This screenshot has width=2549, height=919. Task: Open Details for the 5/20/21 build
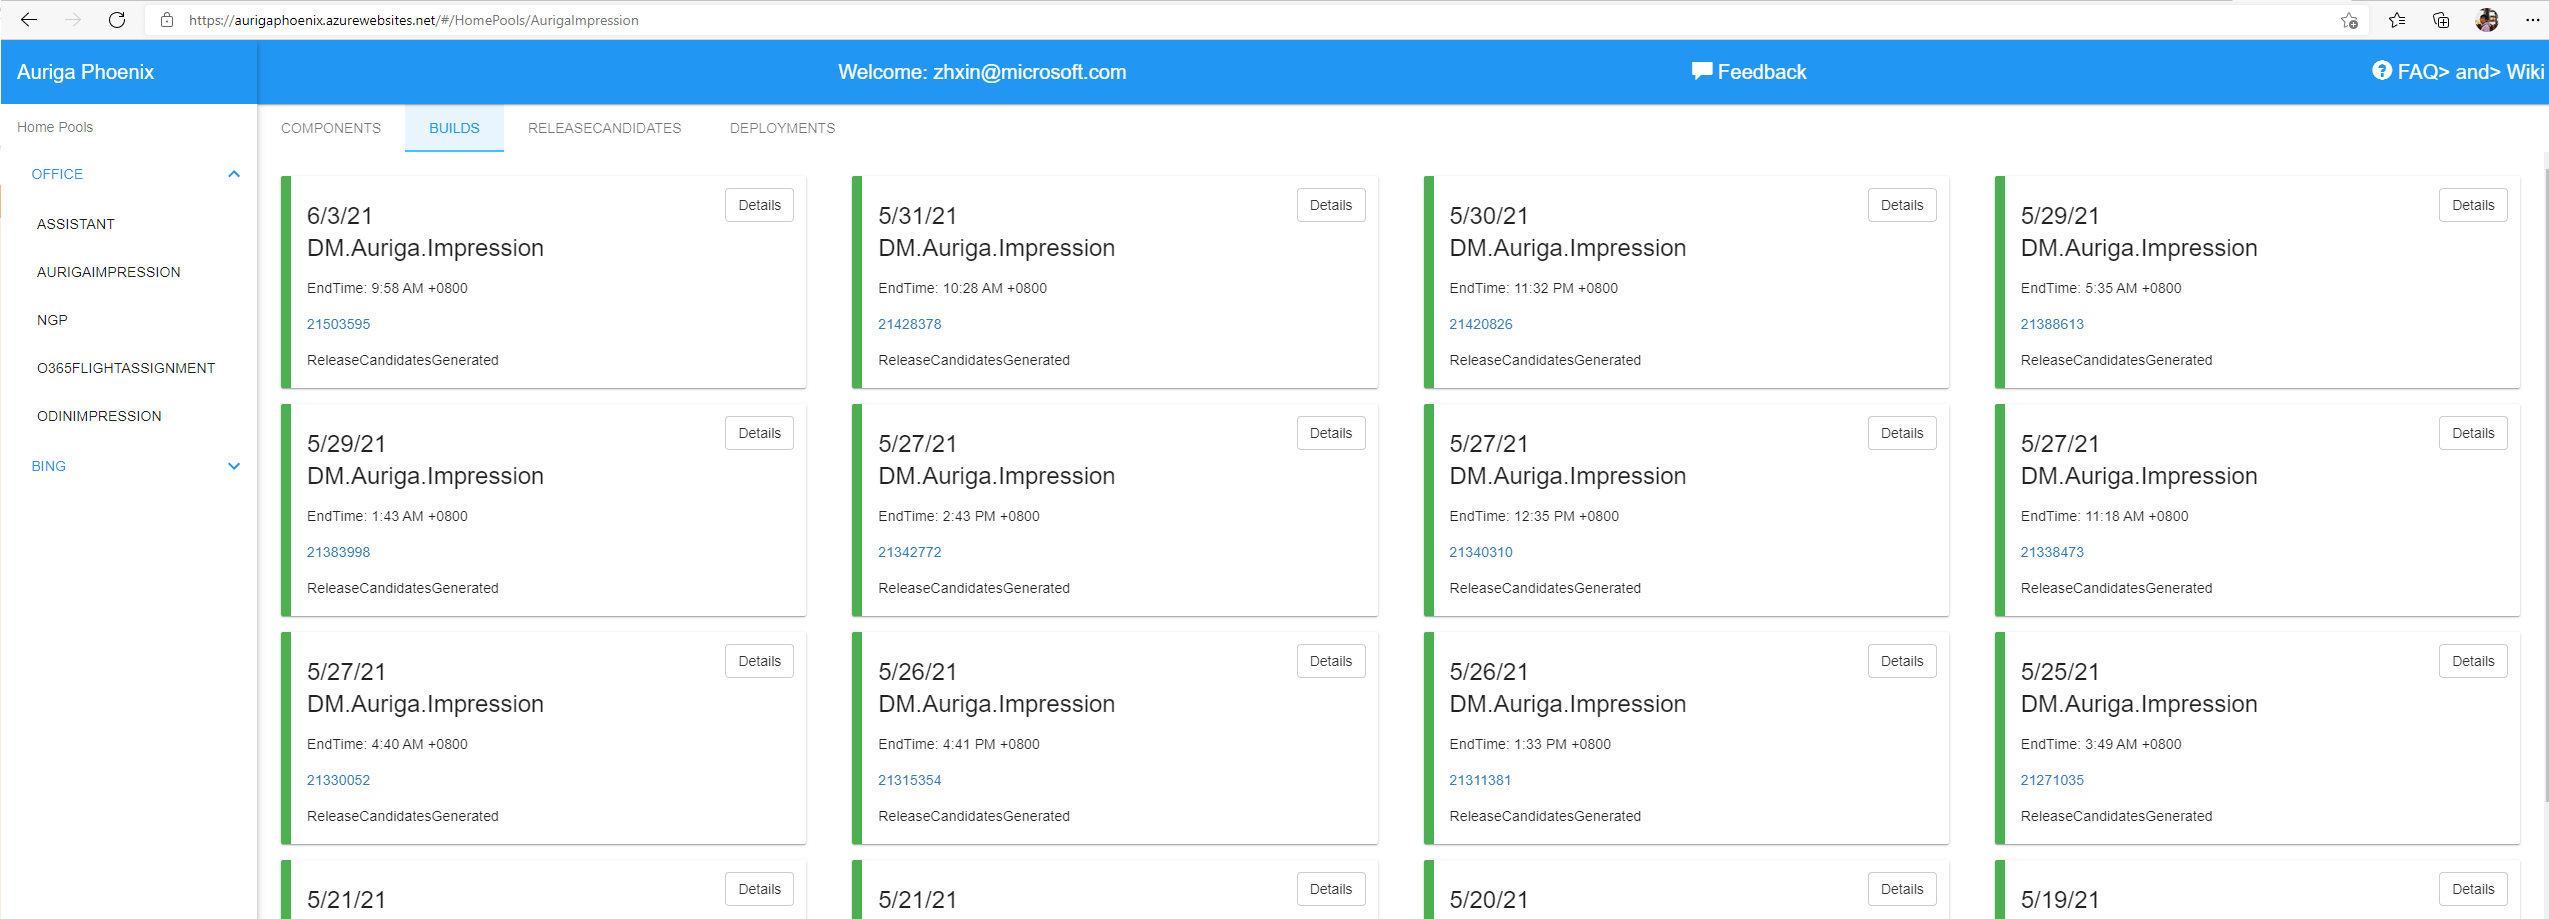click(x=1902, y=889)
